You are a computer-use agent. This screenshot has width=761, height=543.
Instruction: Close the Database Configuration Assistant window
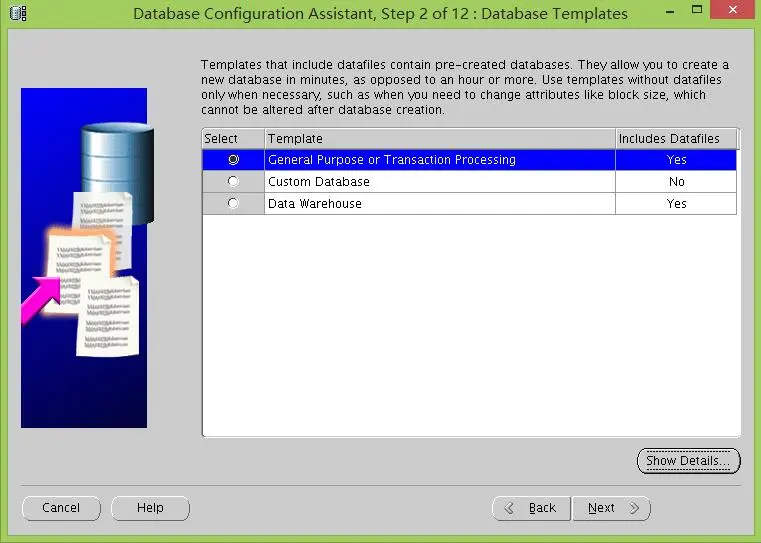(733, 10)
